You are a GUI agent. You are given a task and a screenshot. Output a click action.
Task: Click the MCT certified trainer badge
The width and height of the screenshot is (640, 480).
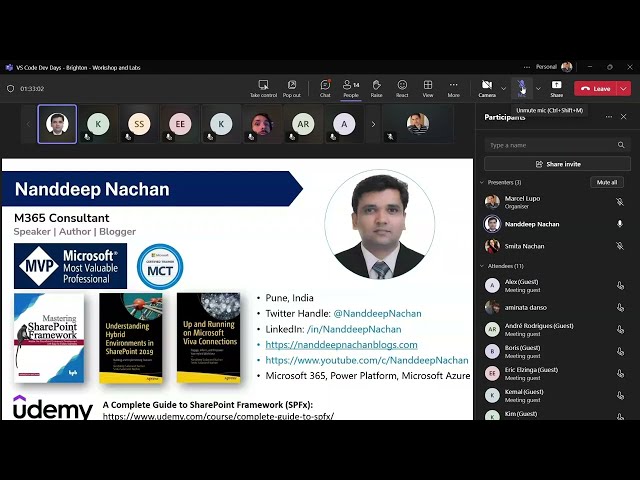tap(160, 267)
